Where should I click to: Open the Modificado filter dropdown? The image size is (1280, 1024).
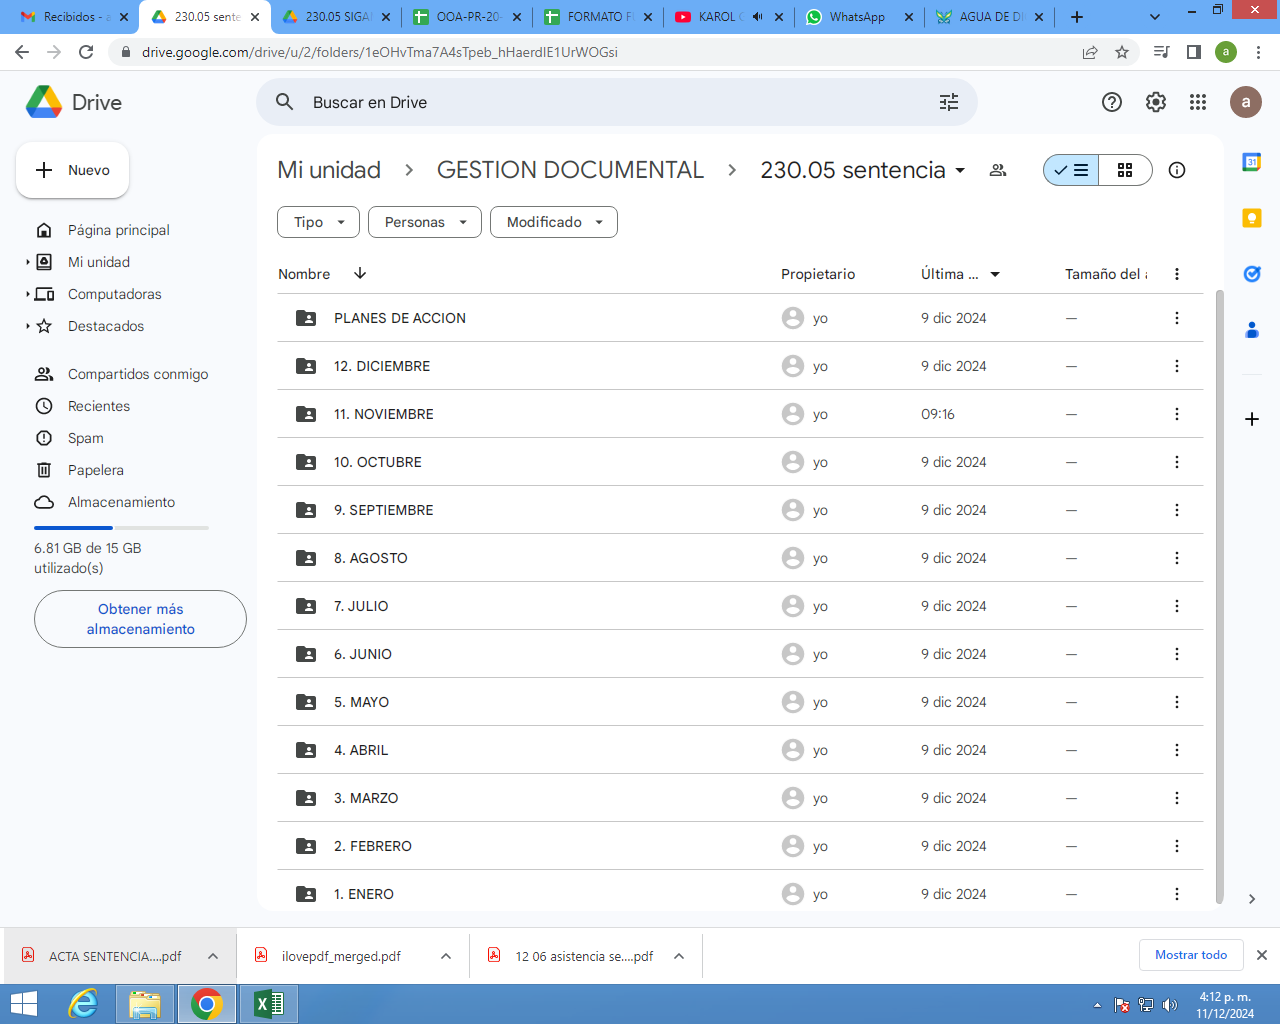click(x=553, y=222)
